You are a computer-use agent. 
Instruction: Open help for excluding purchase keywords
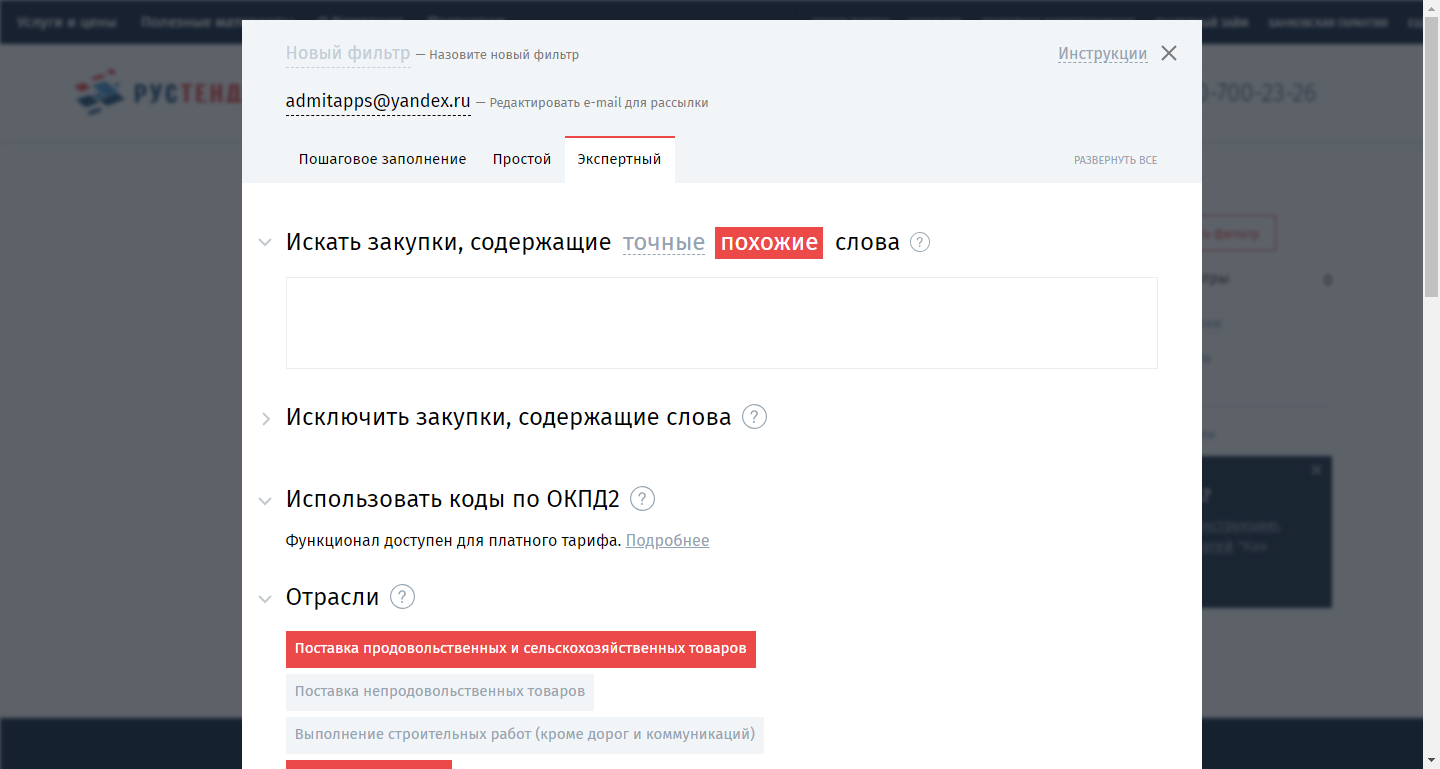coord(753,416)
